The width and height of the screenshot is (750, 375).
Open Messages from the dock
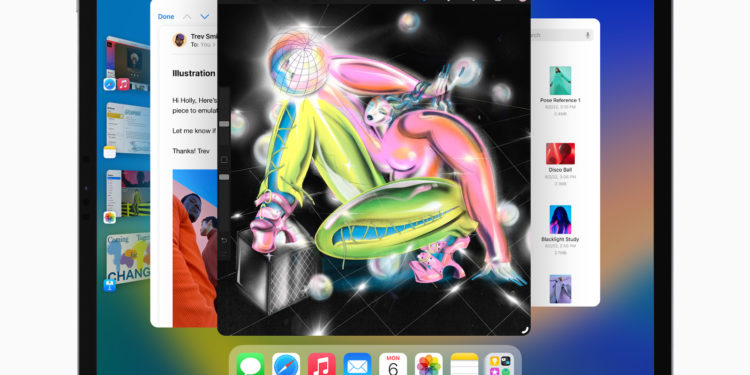(250, 364)
